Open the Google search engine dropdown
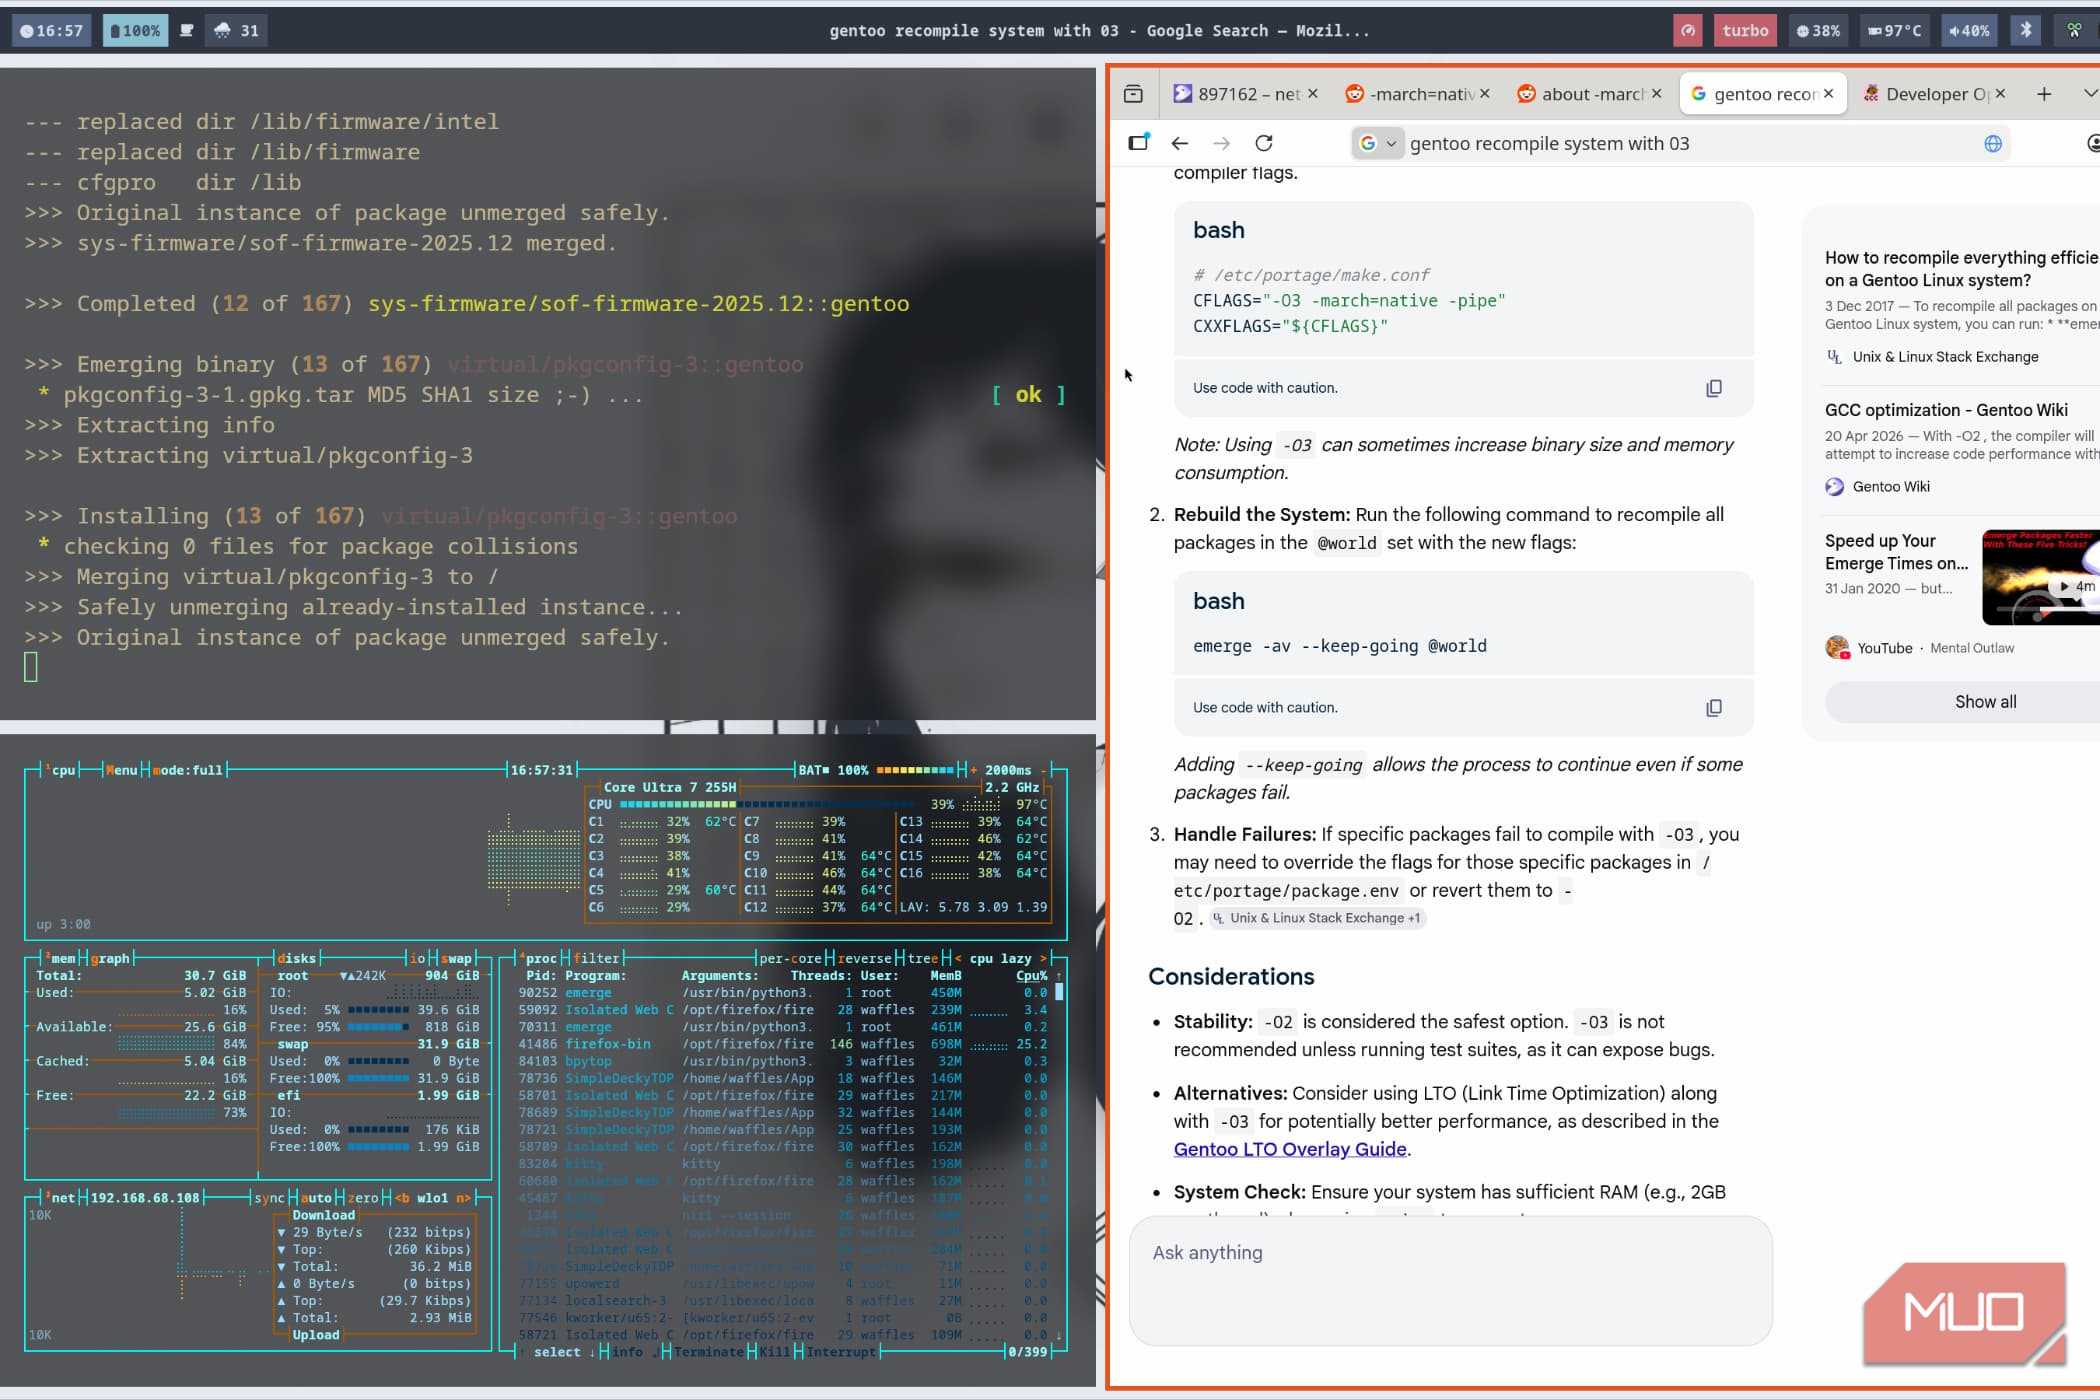The height and width of the screenshot is (1400, 2100). (1377, 143)
